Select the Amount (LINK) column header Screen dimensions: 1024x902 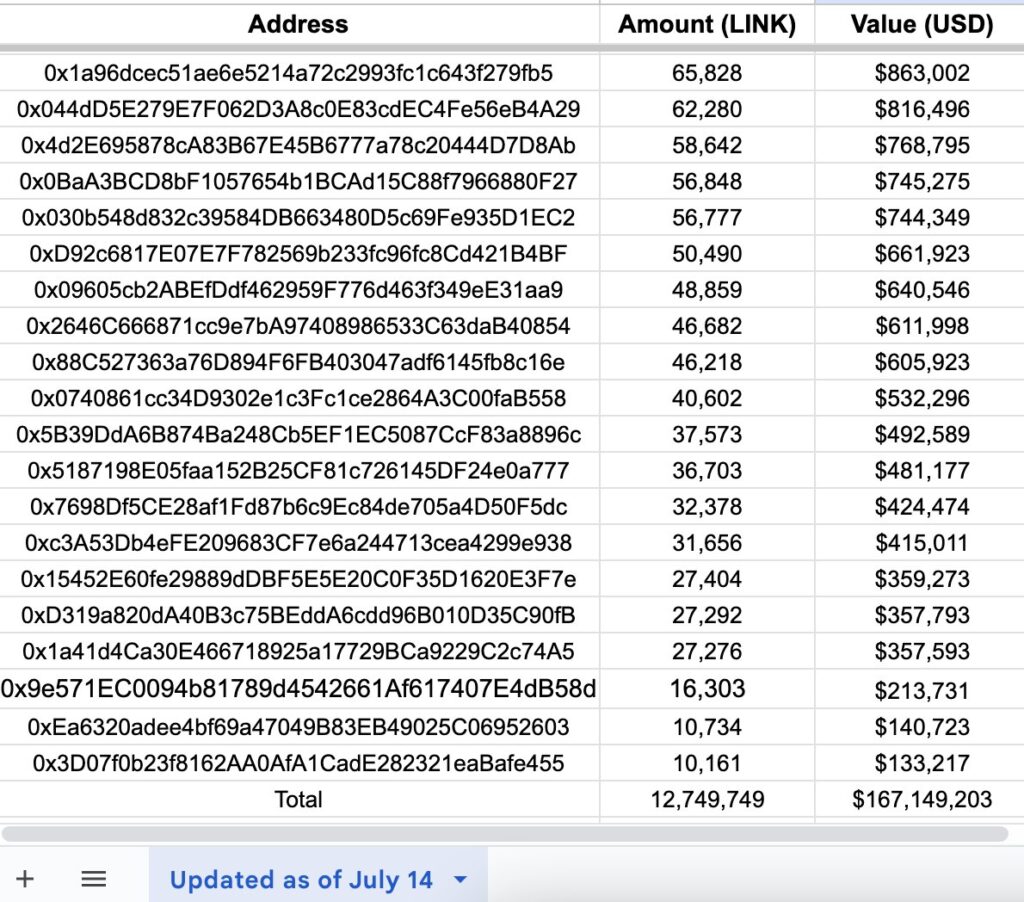coord(707,25)
